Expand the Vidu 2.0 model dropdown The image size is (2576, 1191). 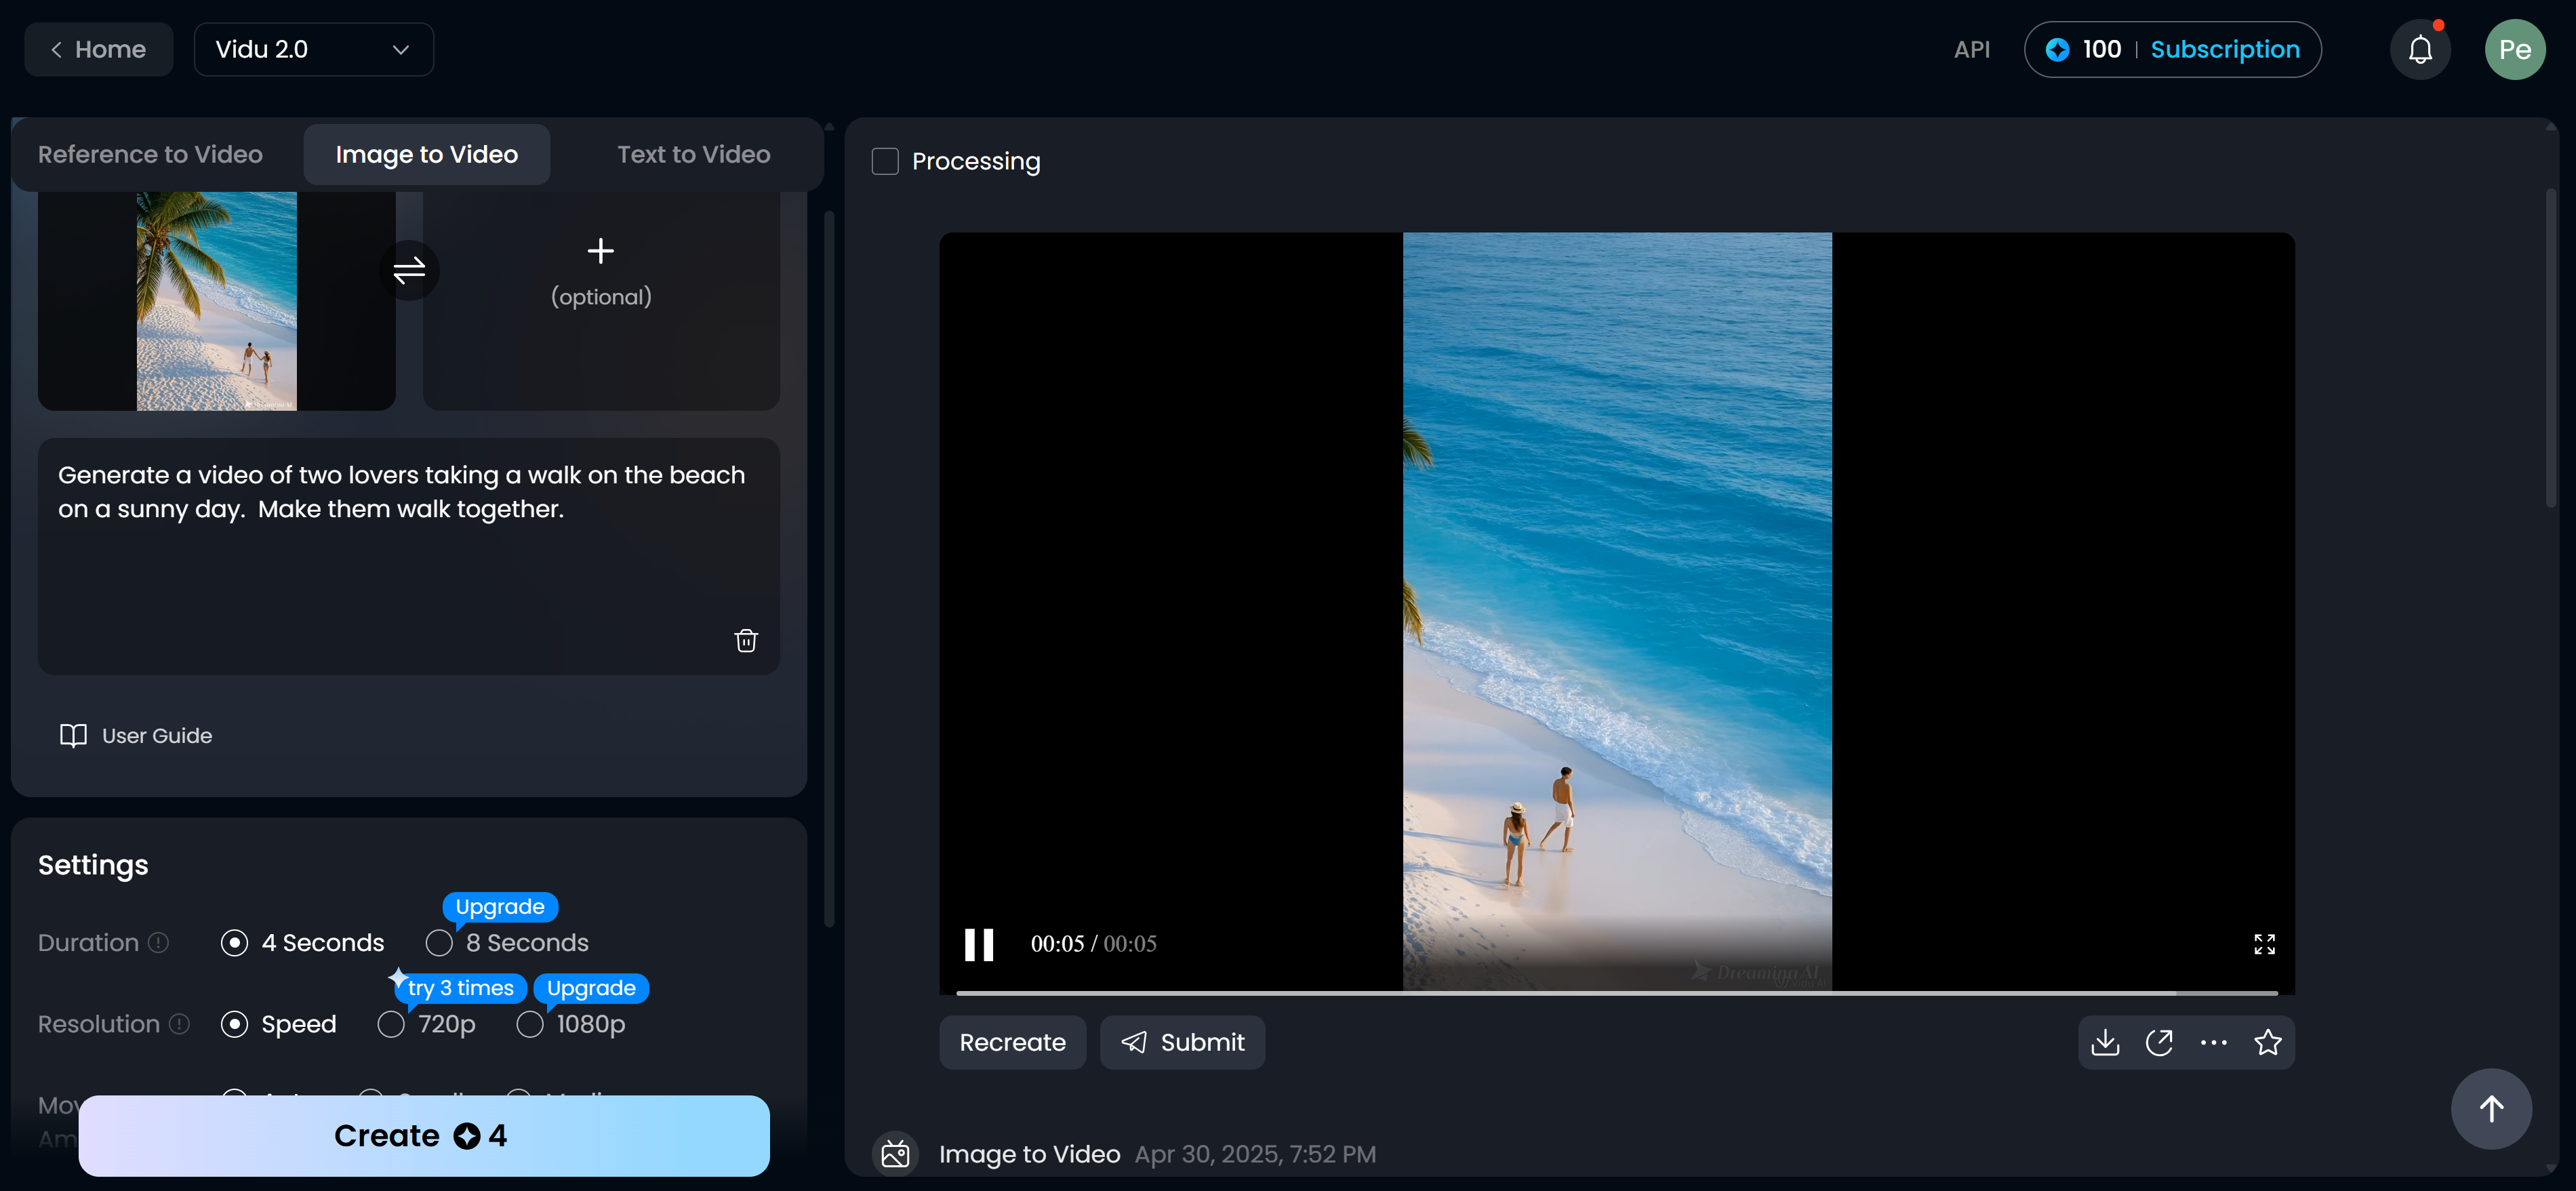point(313,49)
